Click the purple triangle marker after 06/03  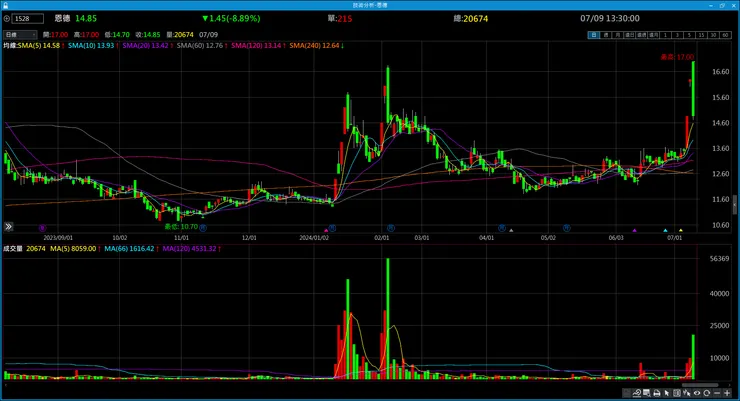[635, 230]
